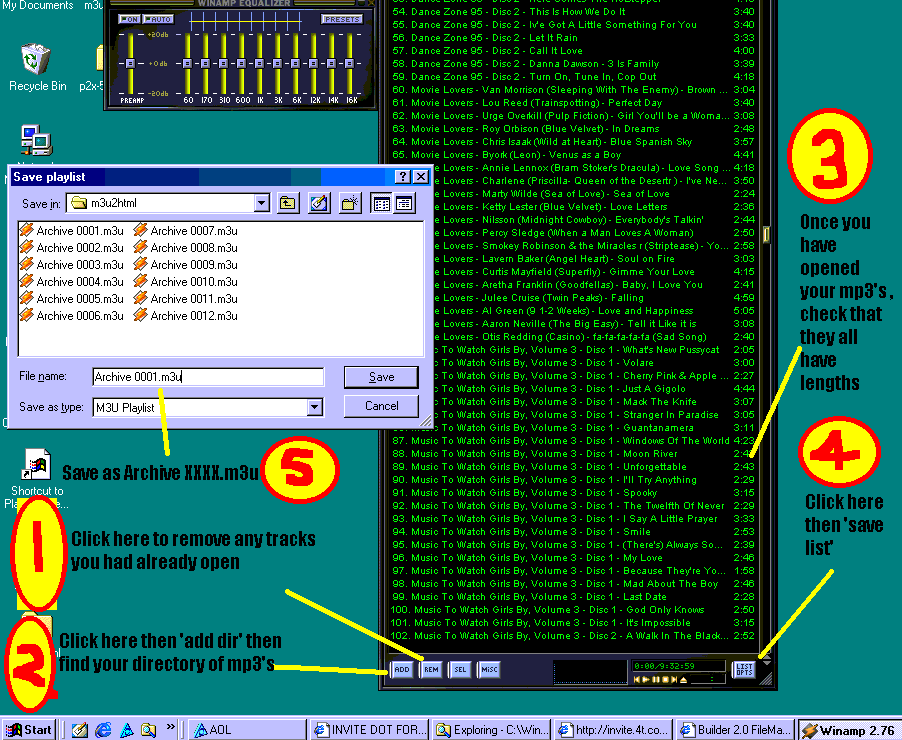The width and height of the screenshot is (902, 740).
Task: Toggle the equalizer AUTO button
Action: click(x=158, y=19)
